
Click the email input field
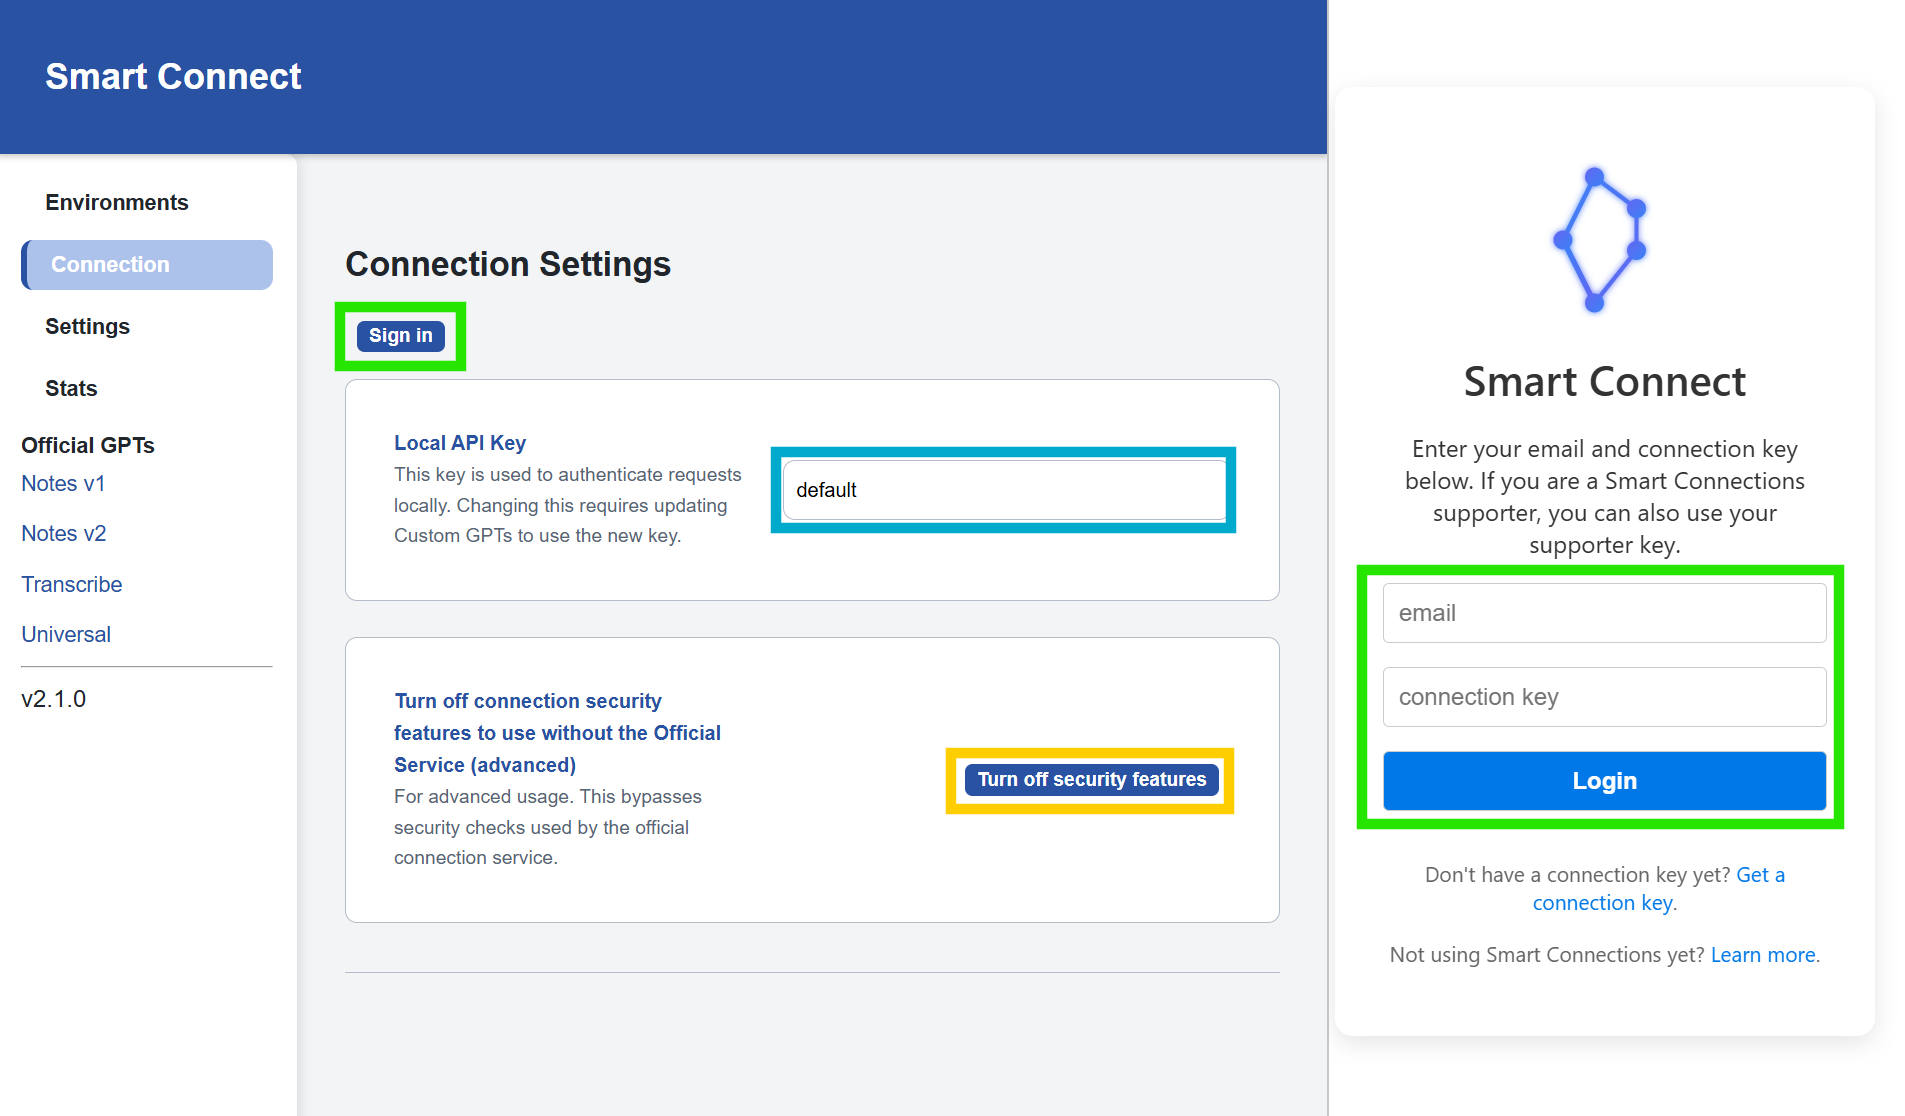[x=1603, y=612]
